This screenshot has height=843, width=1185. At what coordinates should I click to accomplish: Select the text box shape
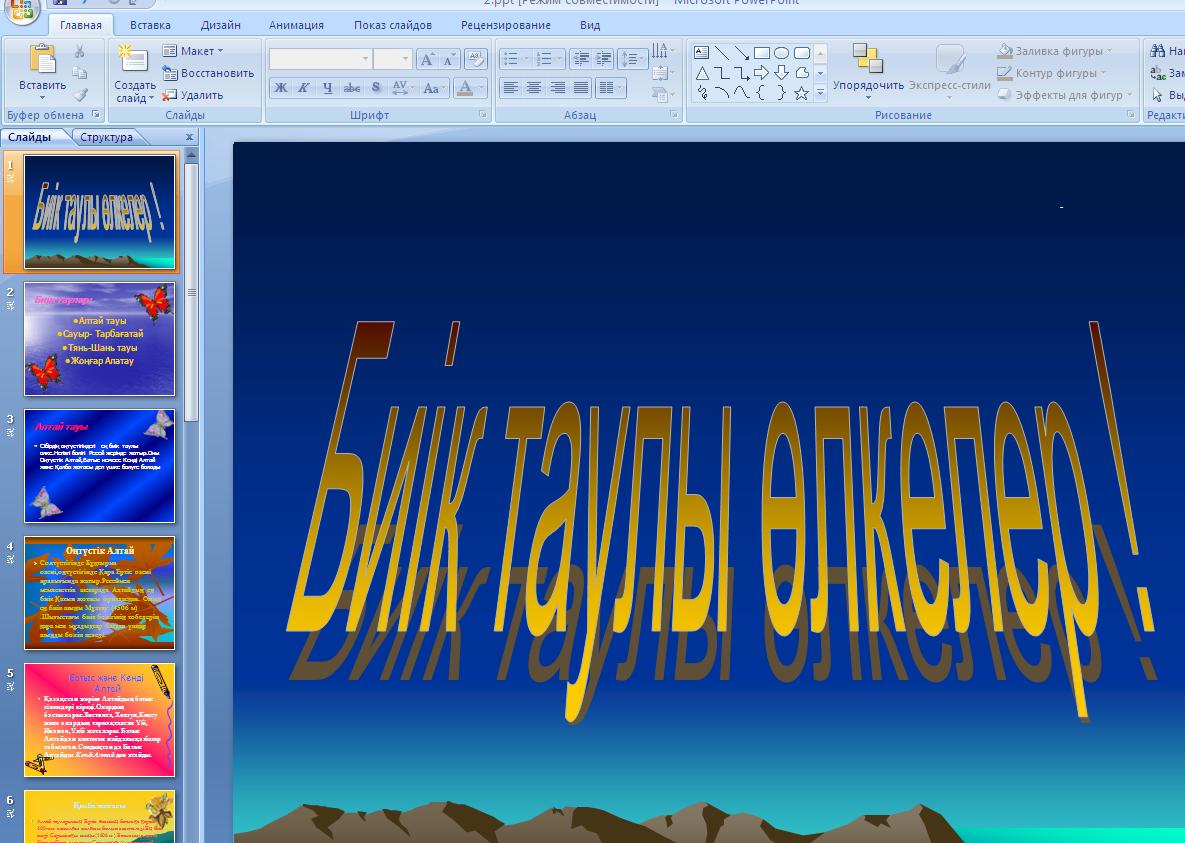[701, 53]
